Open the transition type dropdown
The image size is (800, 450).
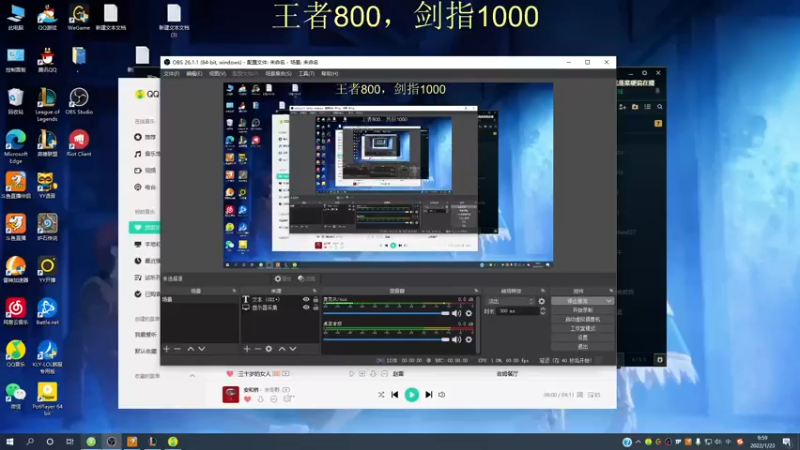click(510, 301)
